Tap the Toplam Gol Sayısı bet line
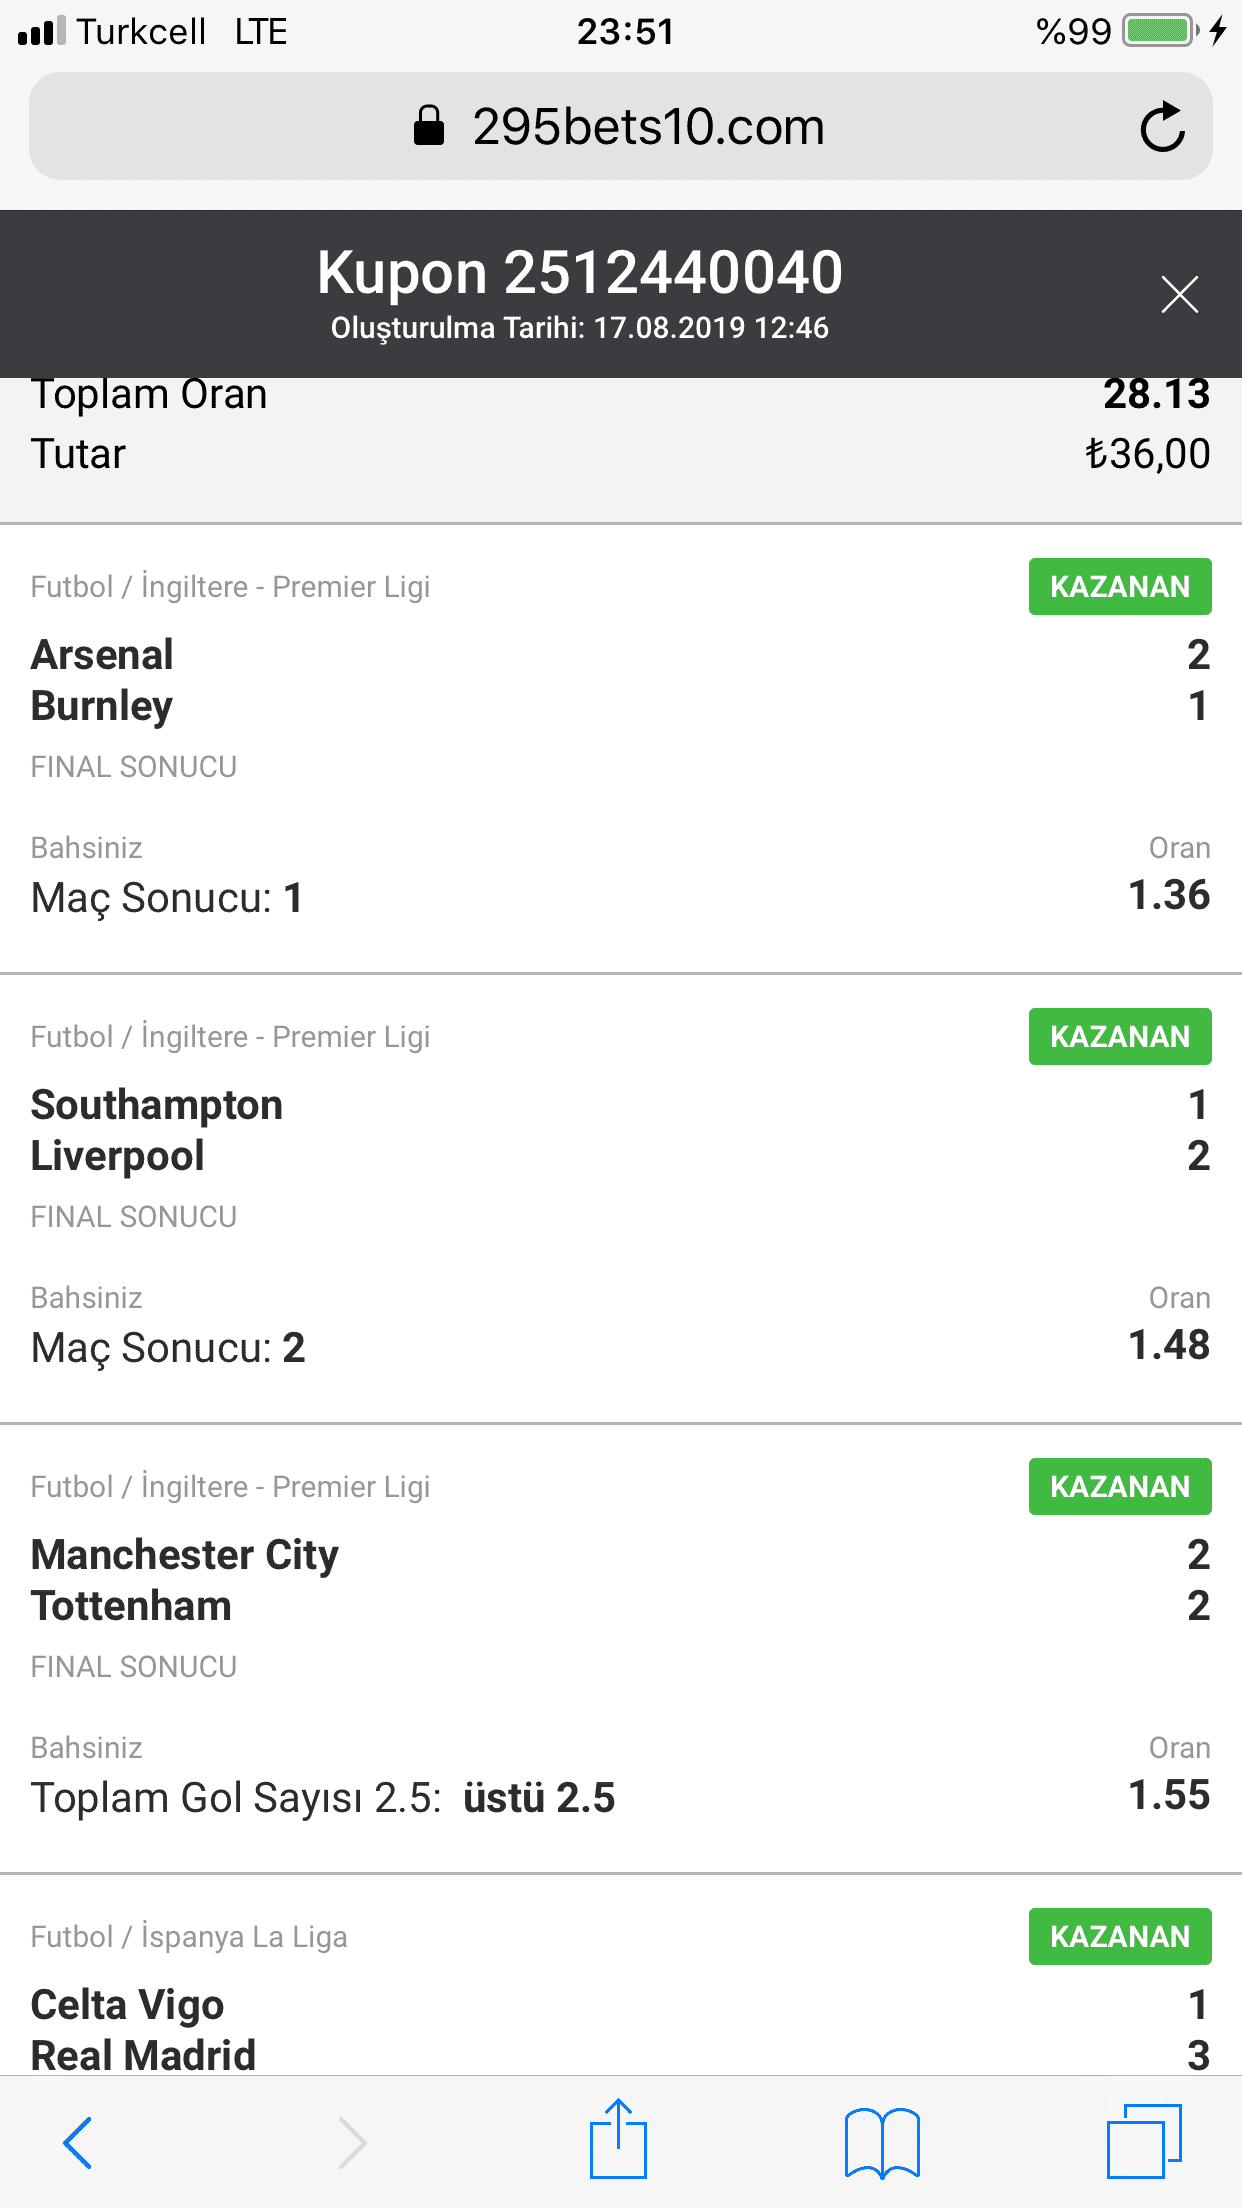 pyautogui.click(x=323, y=1798)
